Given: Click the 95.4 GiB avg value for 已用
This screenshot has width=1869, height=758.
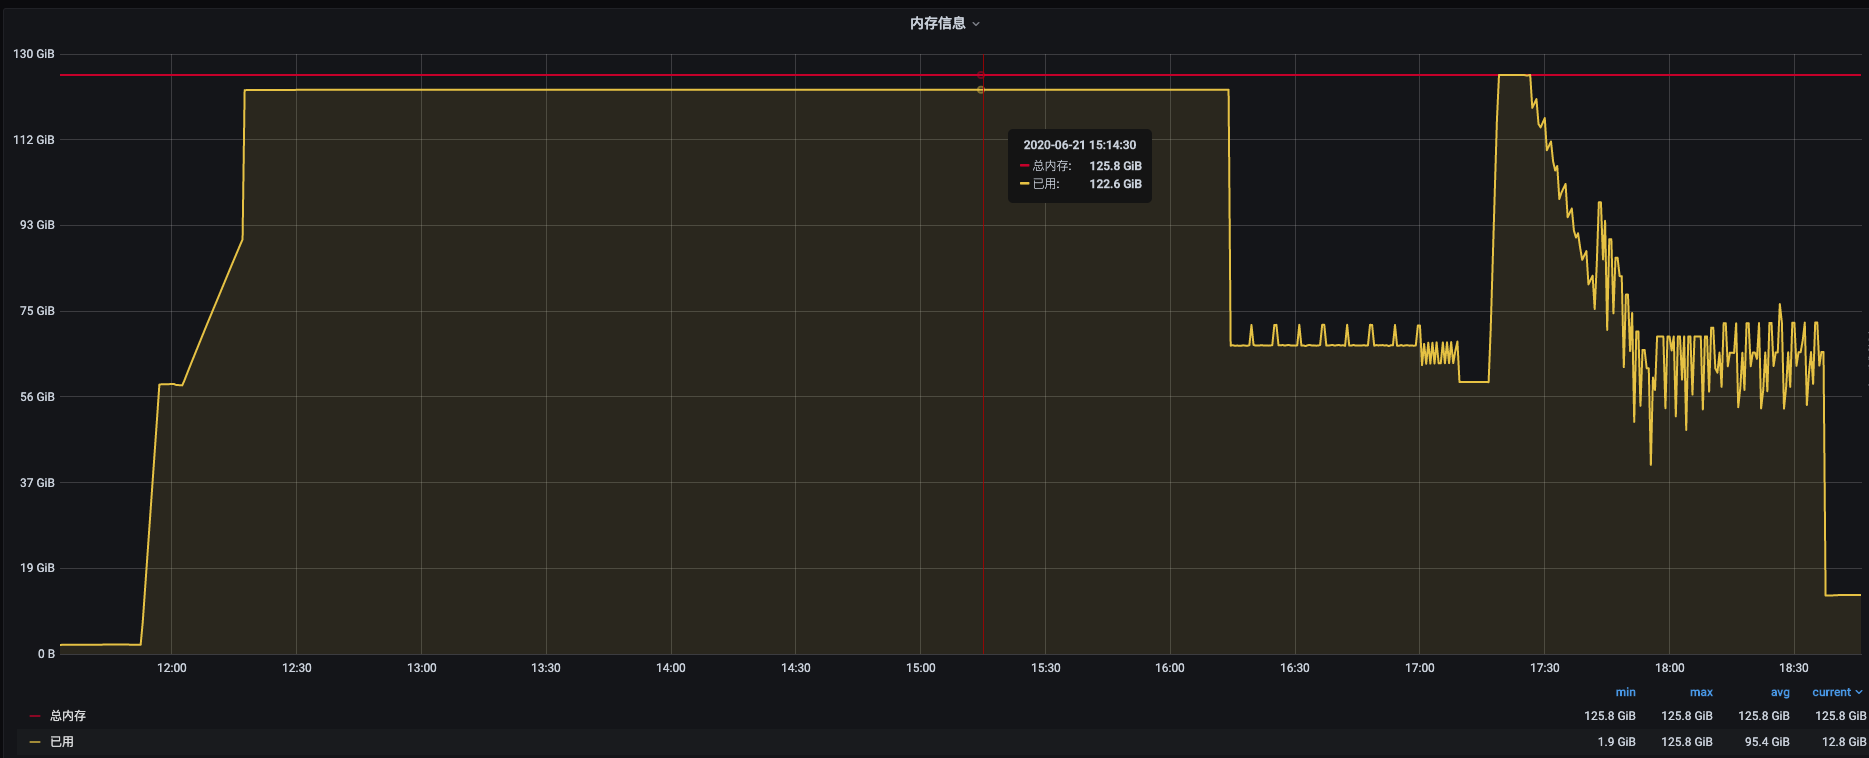Looking at the screenshot, I should coord(1767,742).
